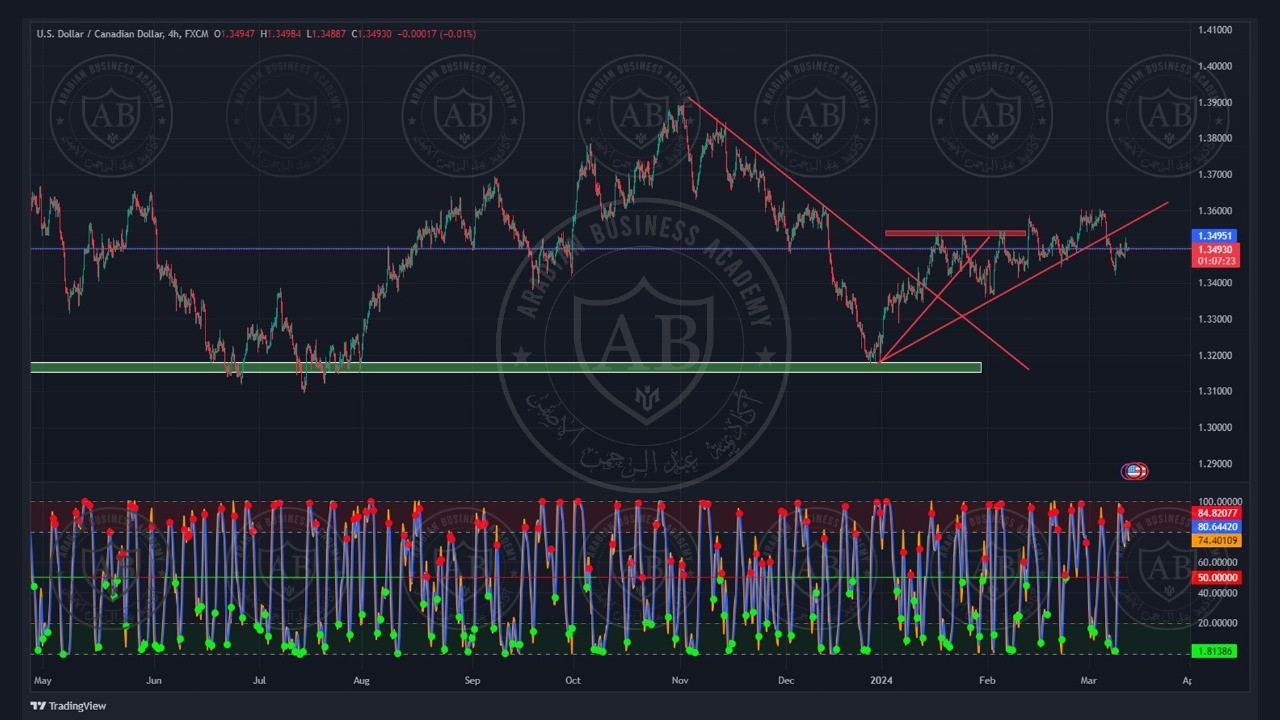Select the red 50.00000 midline label
The height and width of the screenshot is (720, 1280).
1216,578
